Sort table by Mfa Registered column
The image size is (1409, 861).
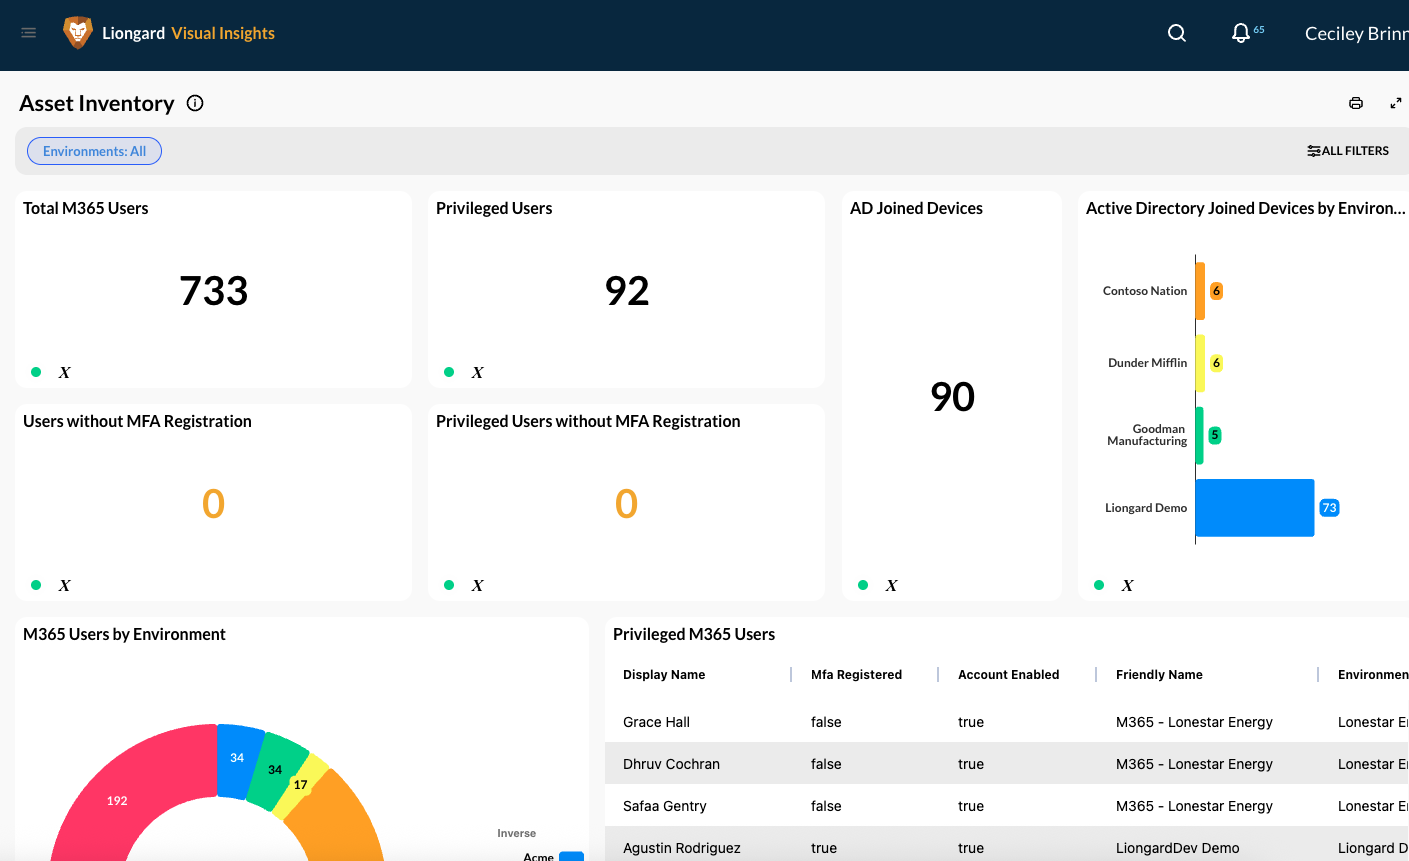[x=856, y=675]
